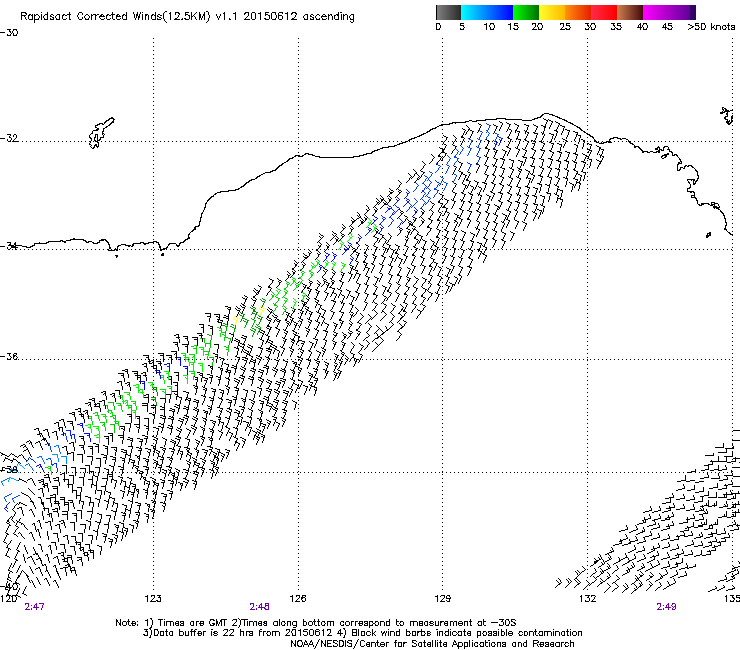740x650 pixels.
Task: Click longitude label '123' on bottom axis
Action: (x=153, y=599)
